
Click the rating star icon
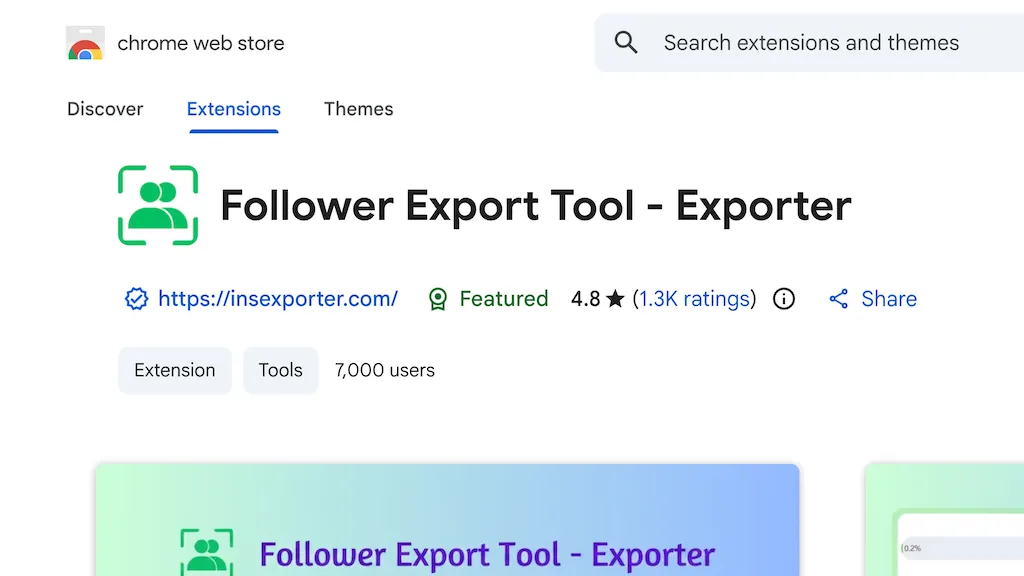pyautogui.click(x=615, y=299)
